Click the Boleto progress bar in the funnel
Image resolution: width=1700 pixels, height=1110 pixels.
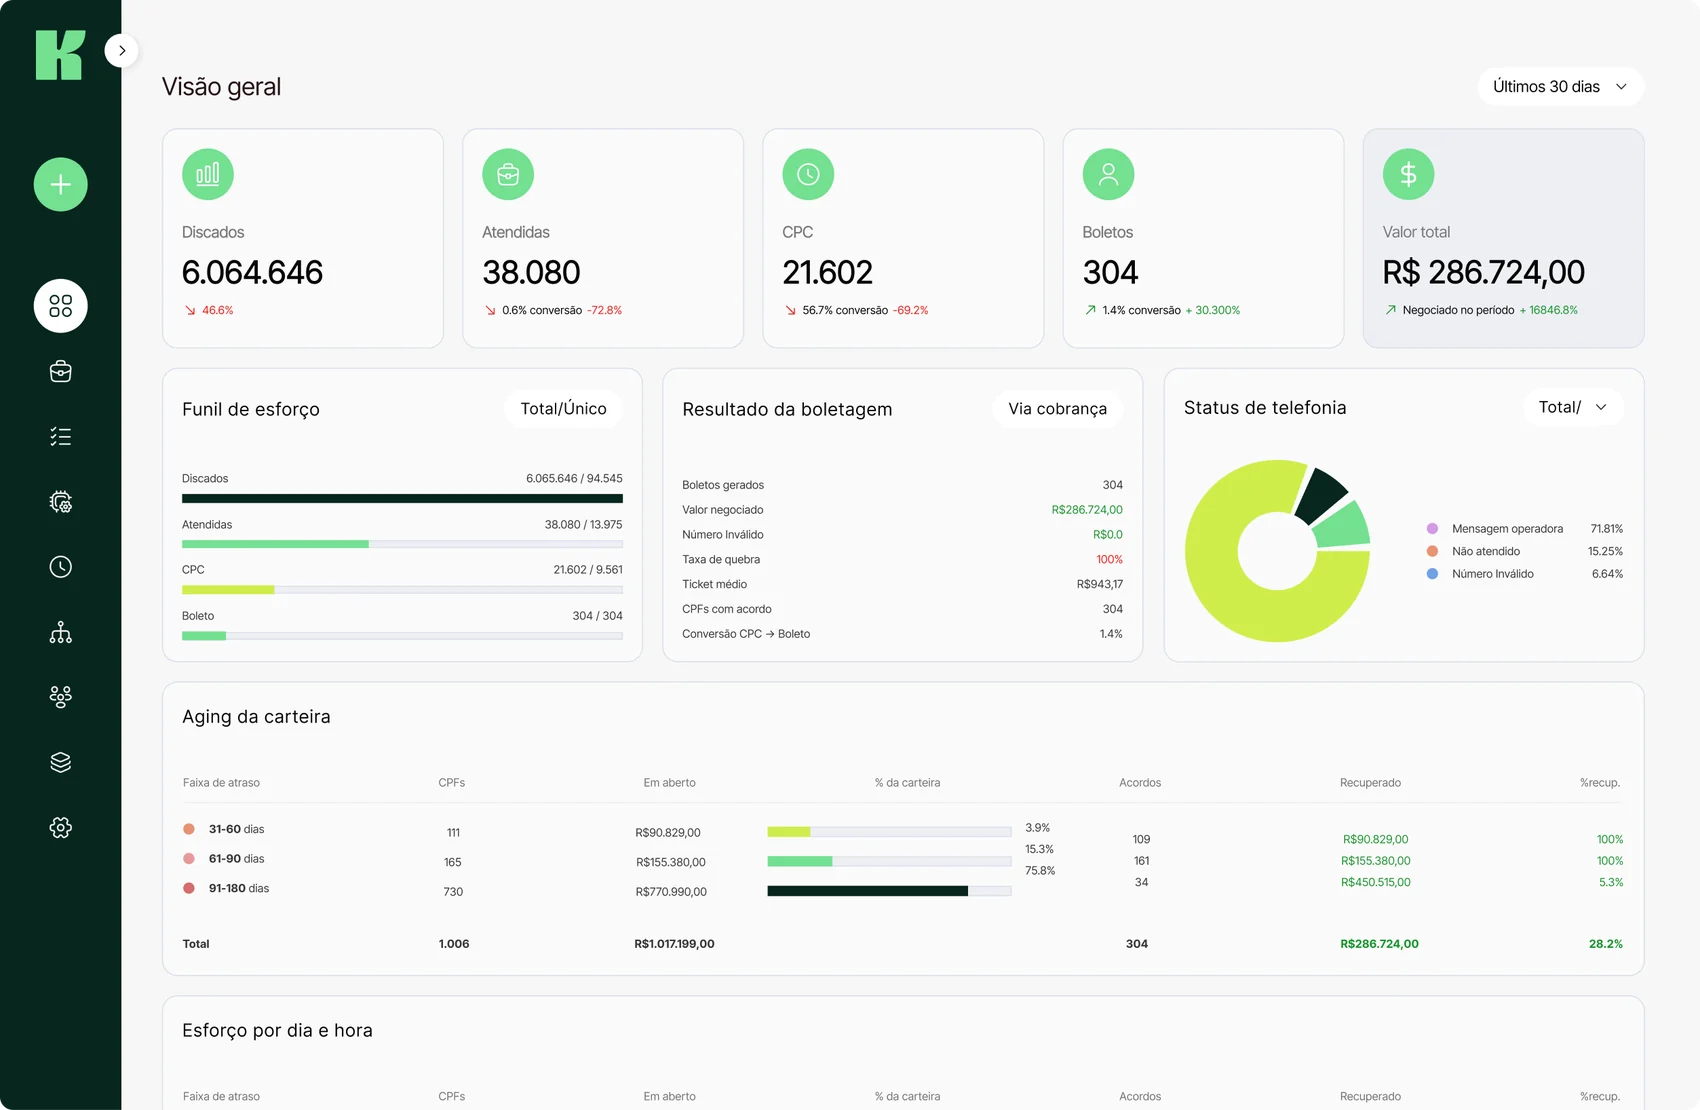402,636
